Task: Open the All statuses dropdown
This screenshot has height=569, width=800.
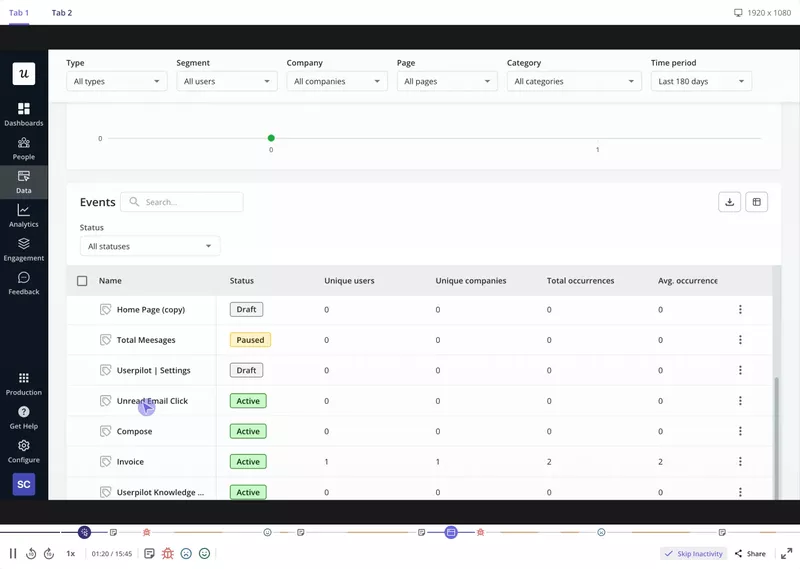Action: 149,246
